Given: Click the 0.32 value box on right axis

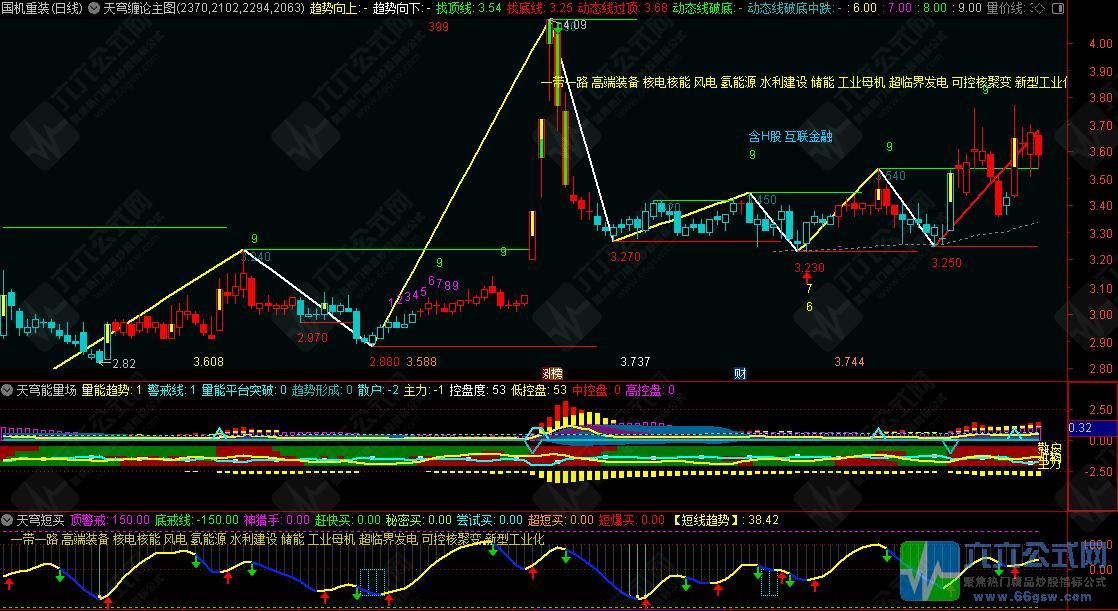Looking at the screenshot, I should click(1080, 428).
